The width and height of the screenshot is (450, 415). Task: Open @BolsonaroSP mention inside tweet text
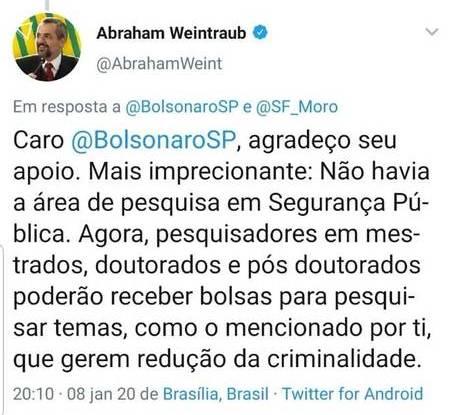pyautogui.click(x=154, y=140)
